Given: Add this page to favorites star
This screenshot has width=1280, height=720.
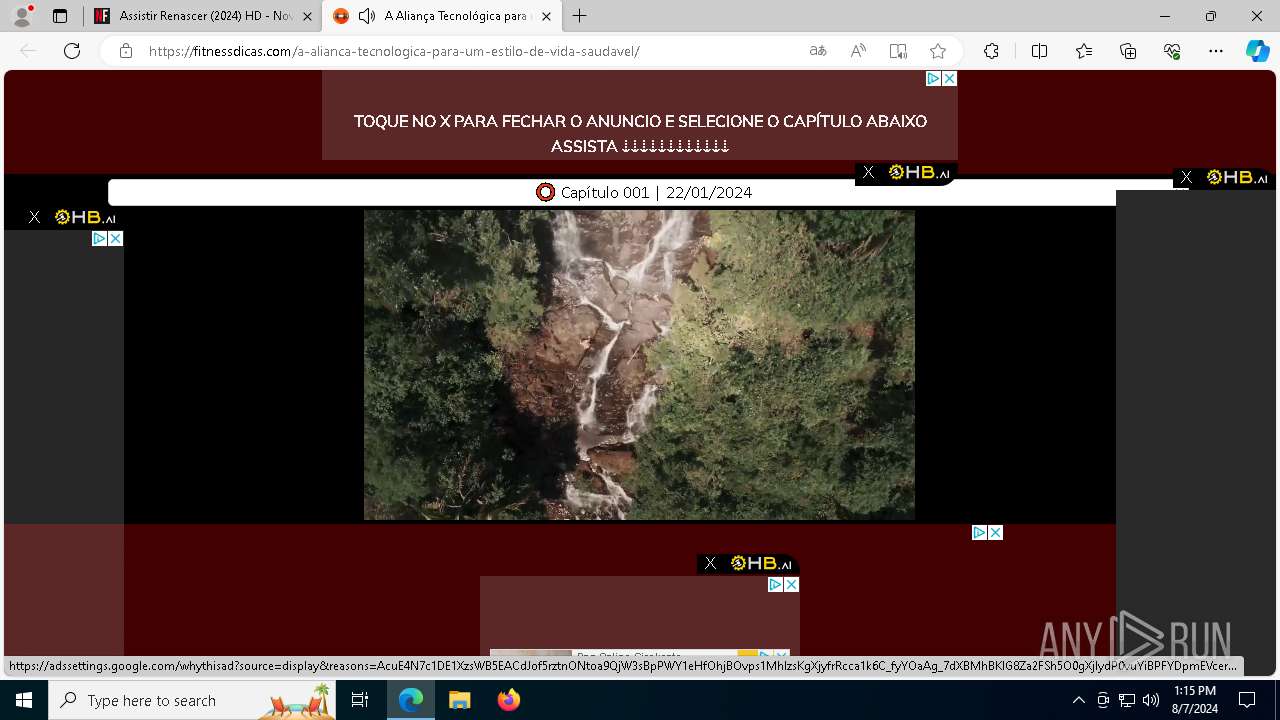Looking at the screenshot, I should pos(938,51).
